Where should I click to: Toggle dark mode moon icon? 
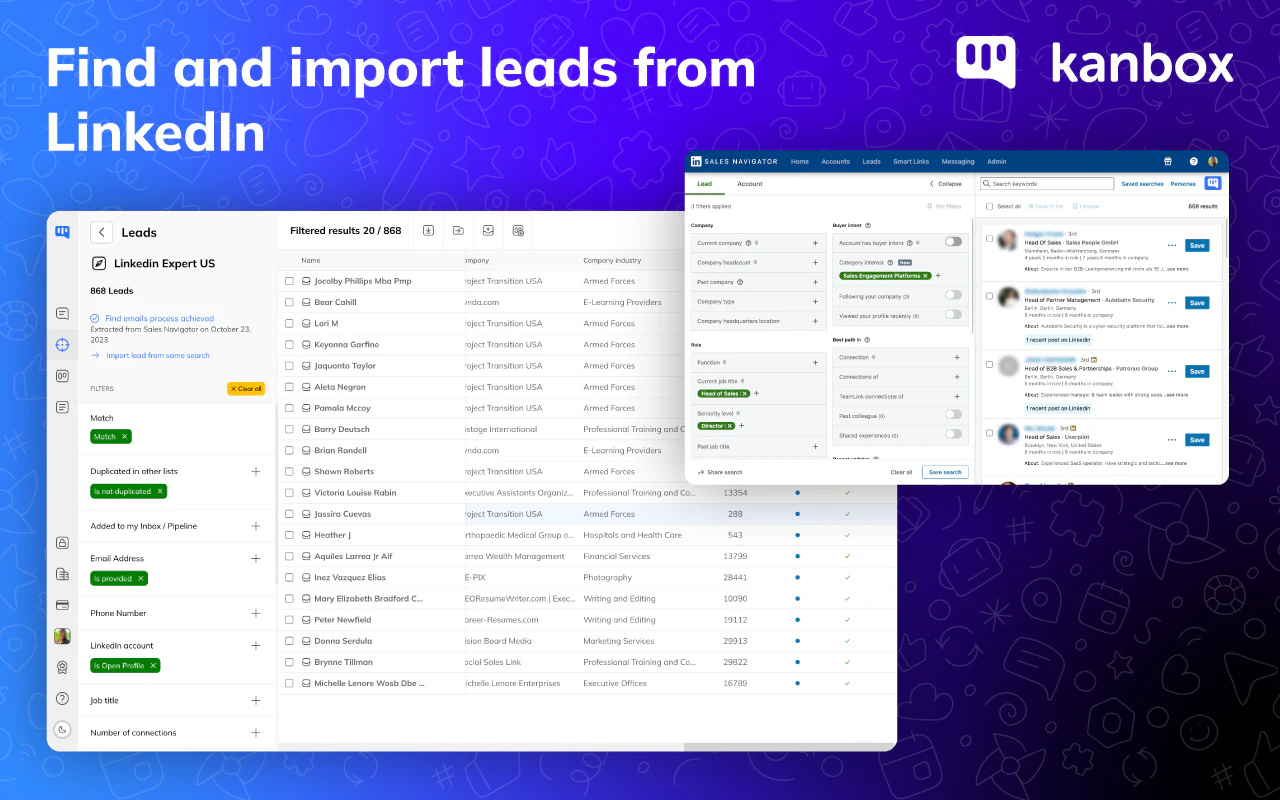[x=62, y=730]
